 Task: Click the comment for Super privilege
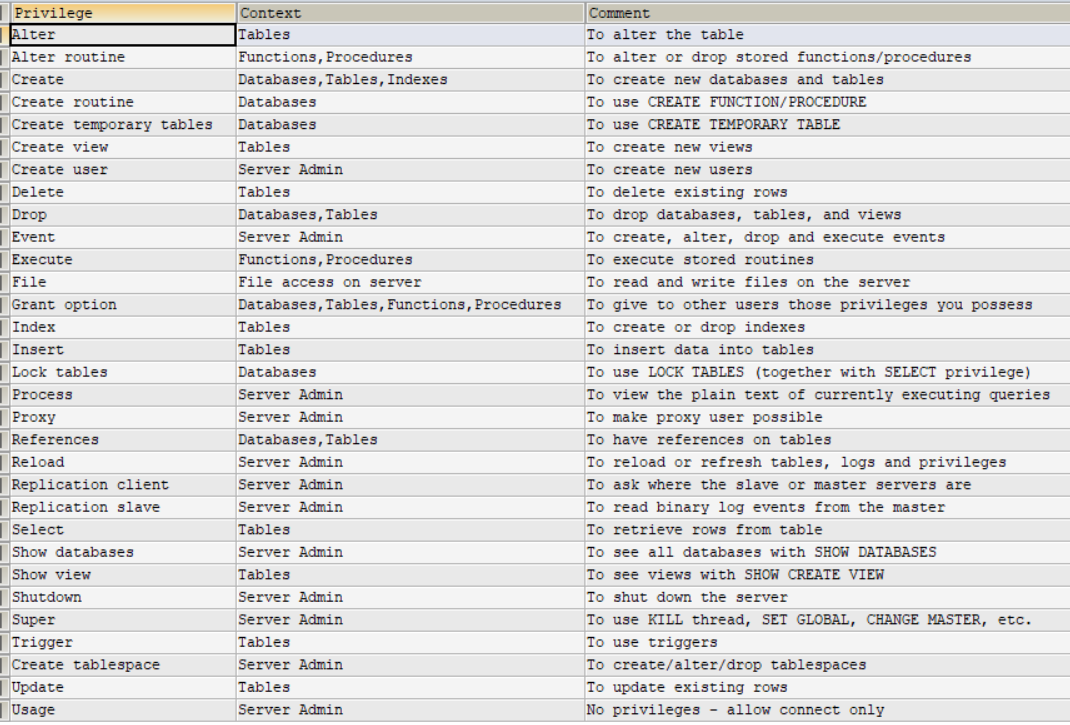click(x=808, y=620)
